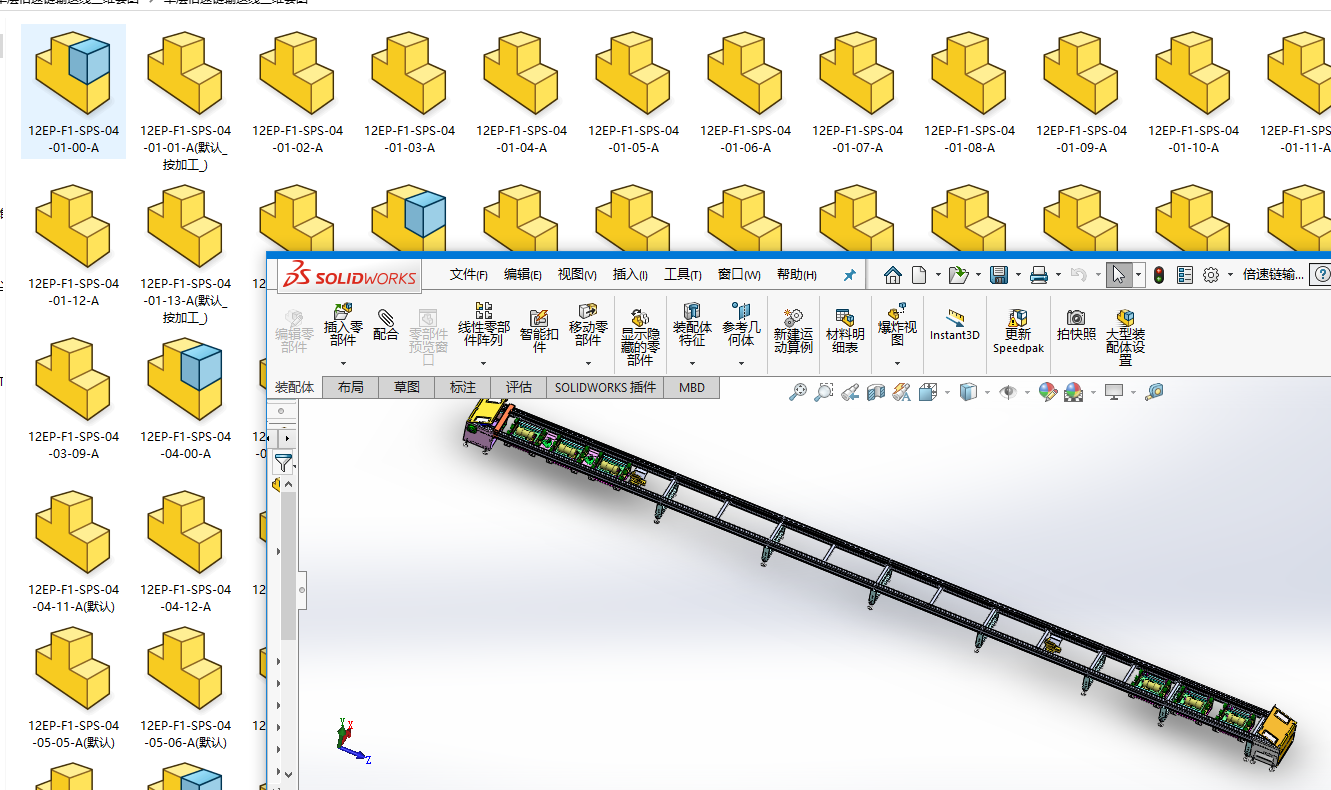Select 移动零部件 (Move Component)

[x=588, y=325]
